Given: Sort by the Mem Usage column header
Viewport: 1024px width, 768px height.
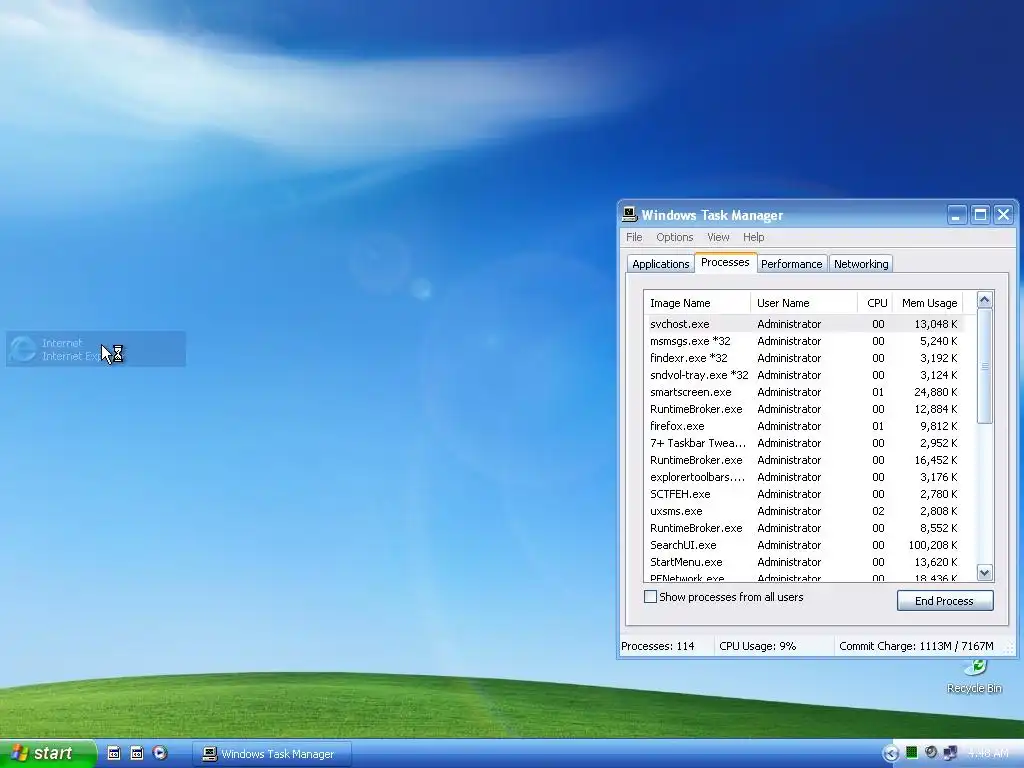Looking at the screenshot, I should (x=928, y=303).
